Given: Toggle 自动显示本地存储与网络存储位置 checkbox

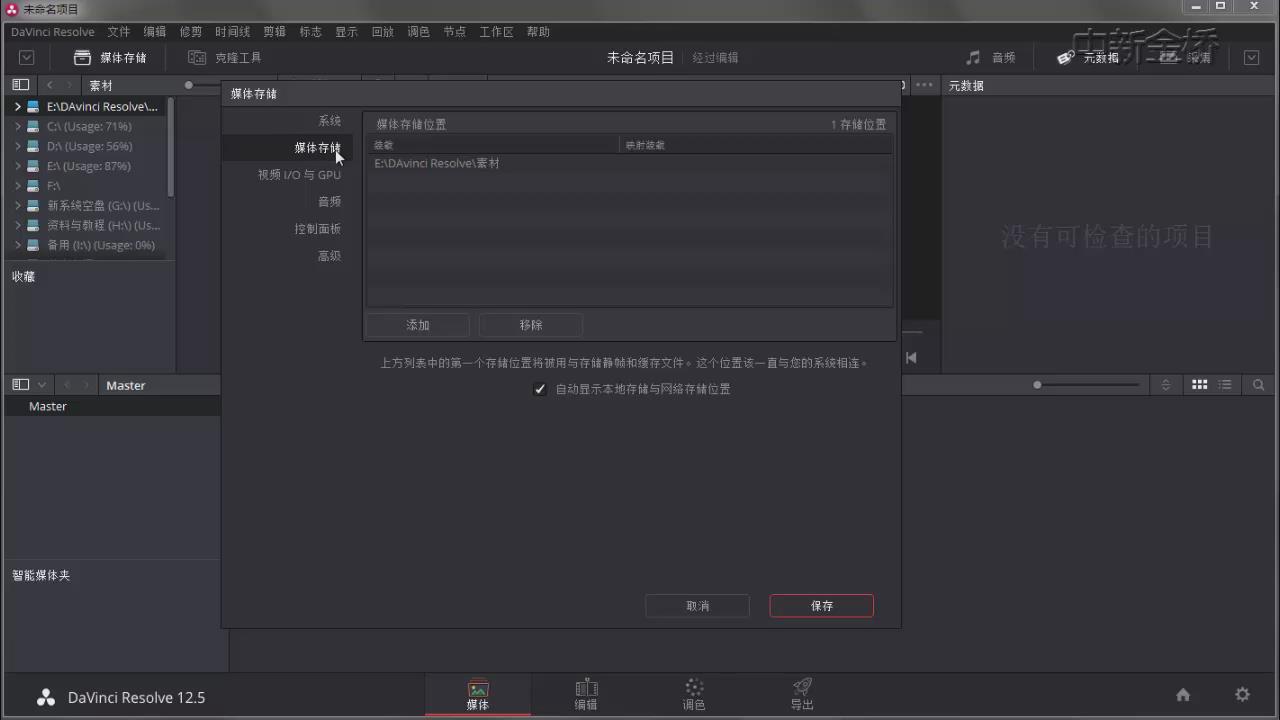Looking at the screenshot, I should pyautogui.click(x=540, y=389).
